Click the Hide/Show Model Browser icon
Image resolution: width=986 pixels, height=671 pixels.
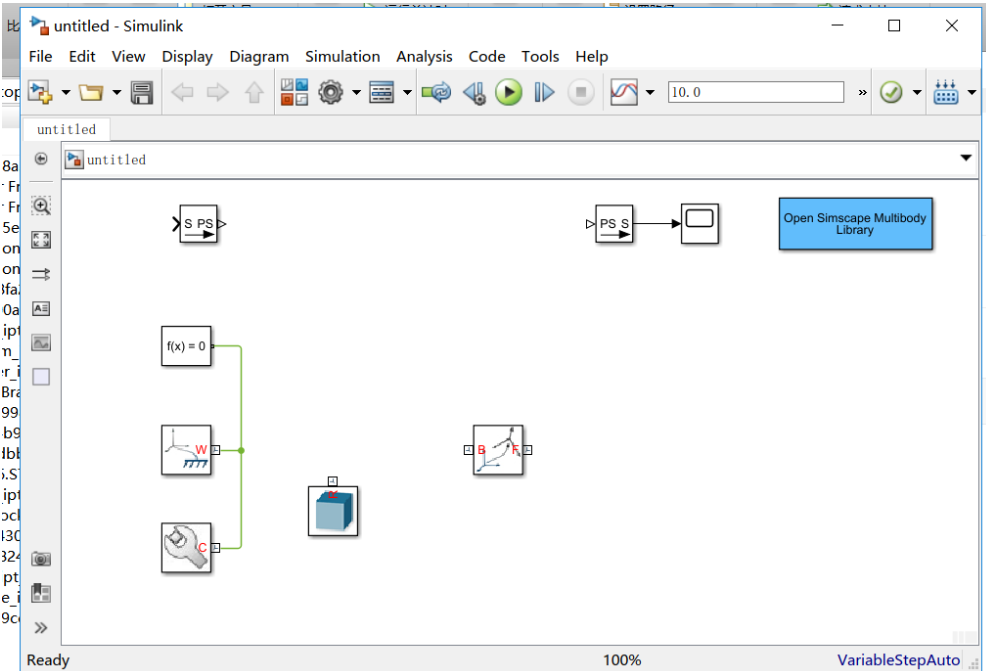pos(41,158)
